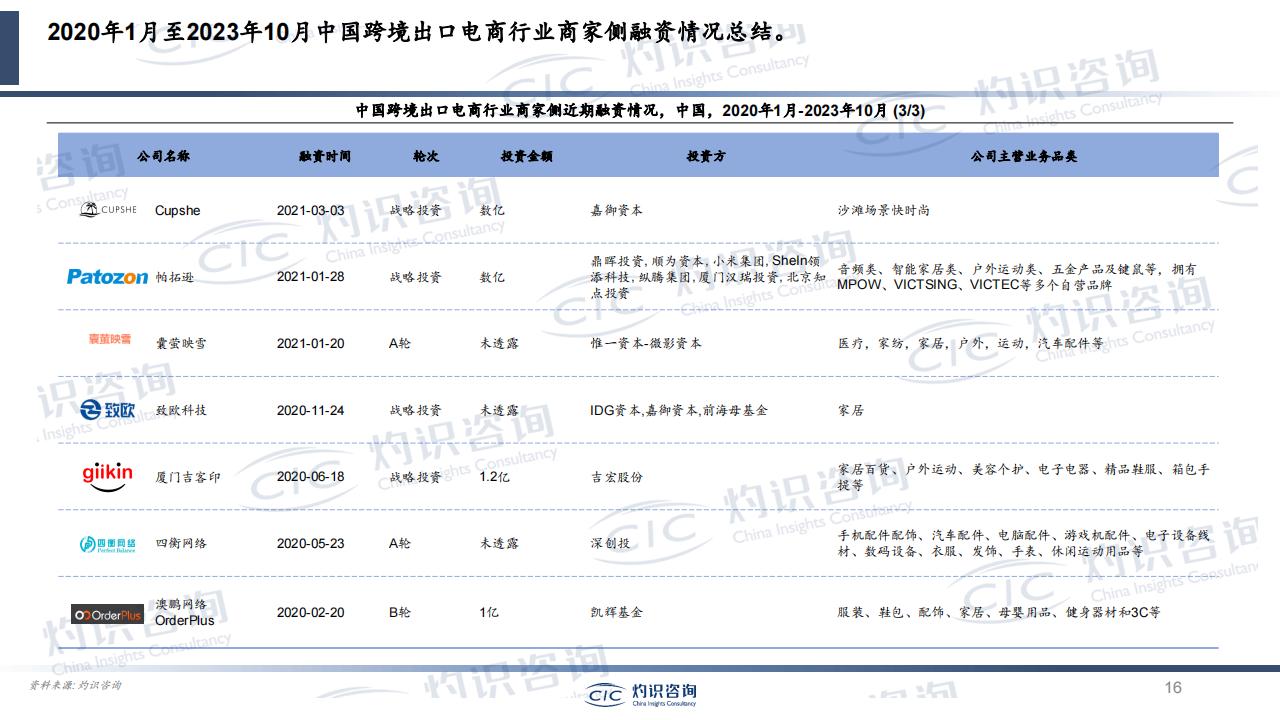The width and height of the screenshot is (1280, 720).
Task: Click the 1.2亿 investment amount
Action: click(494, 477)
